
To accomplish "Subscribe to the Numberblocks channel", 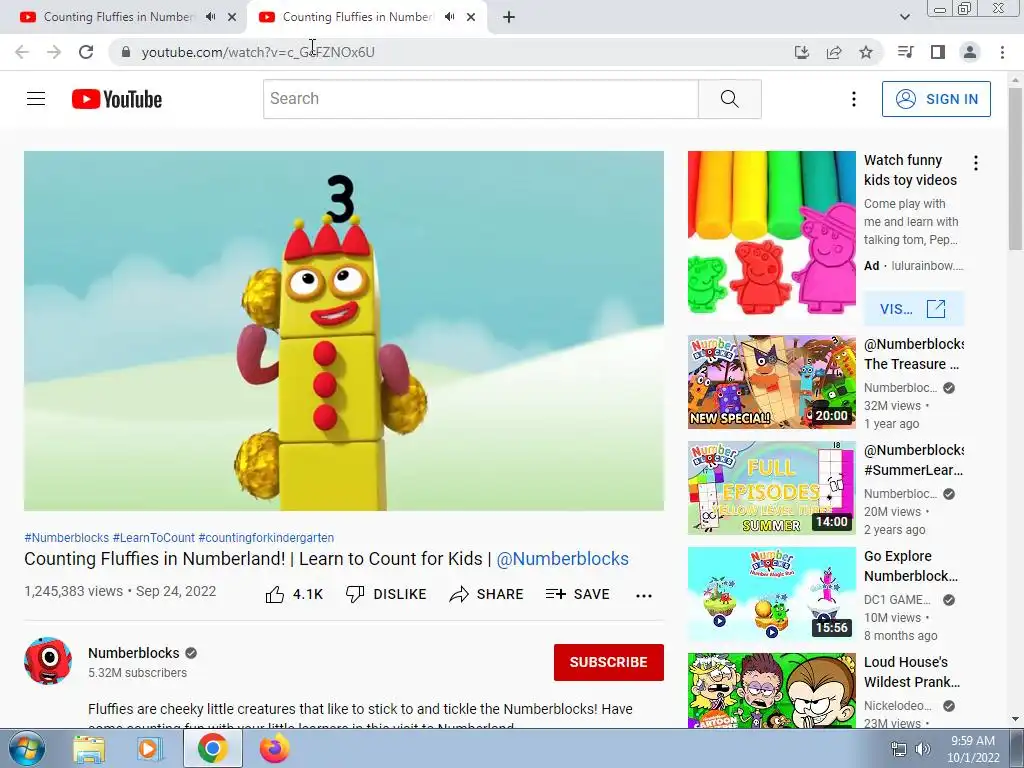I will [609, 662].
